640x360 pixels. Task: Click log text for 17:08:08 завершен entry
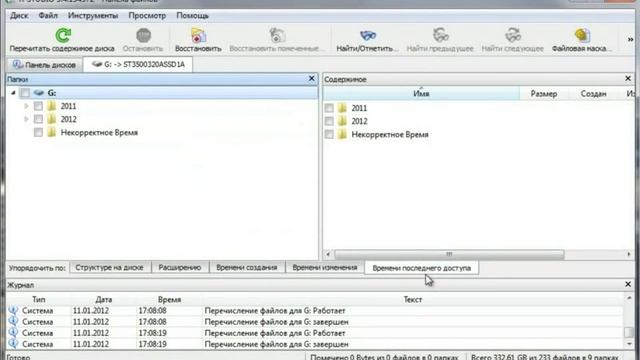[276, 322]
